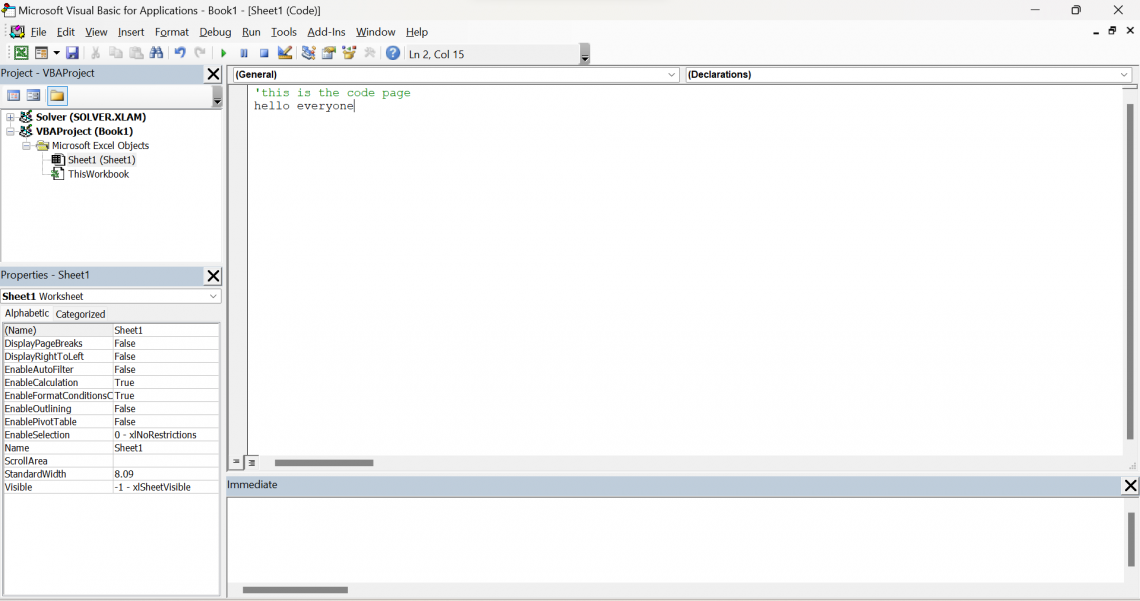Click the Reset (stop) square icon
This screenshot has width=1140, height=601.
[x=264, y=53]
